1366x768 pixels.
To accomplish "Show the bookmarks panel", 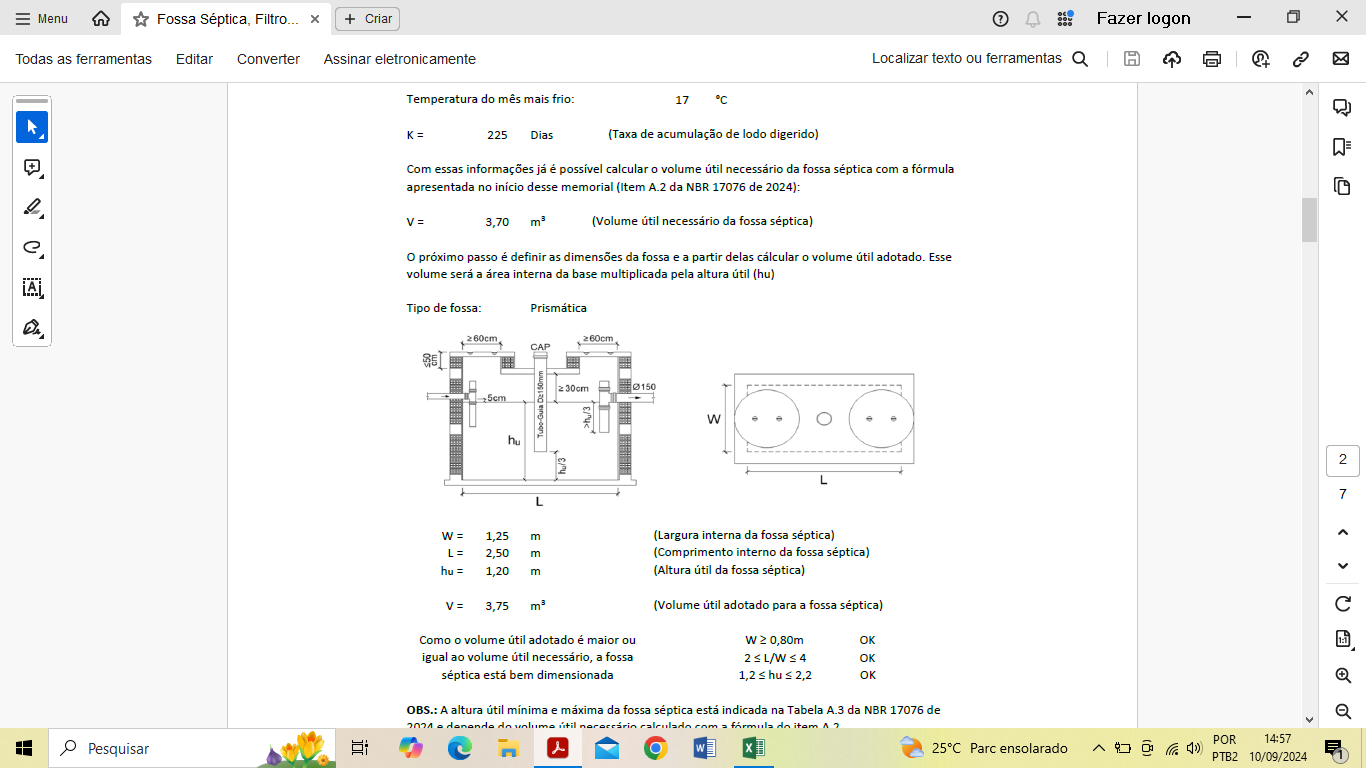I will click(1342, 147).
